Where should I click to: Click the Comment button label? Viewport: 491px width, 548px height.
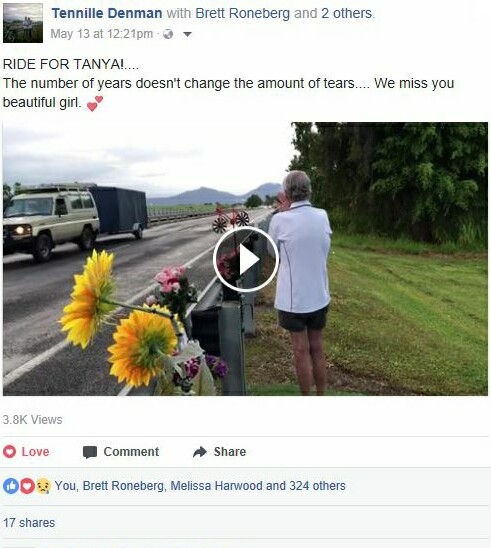click(x=131, y=452)
